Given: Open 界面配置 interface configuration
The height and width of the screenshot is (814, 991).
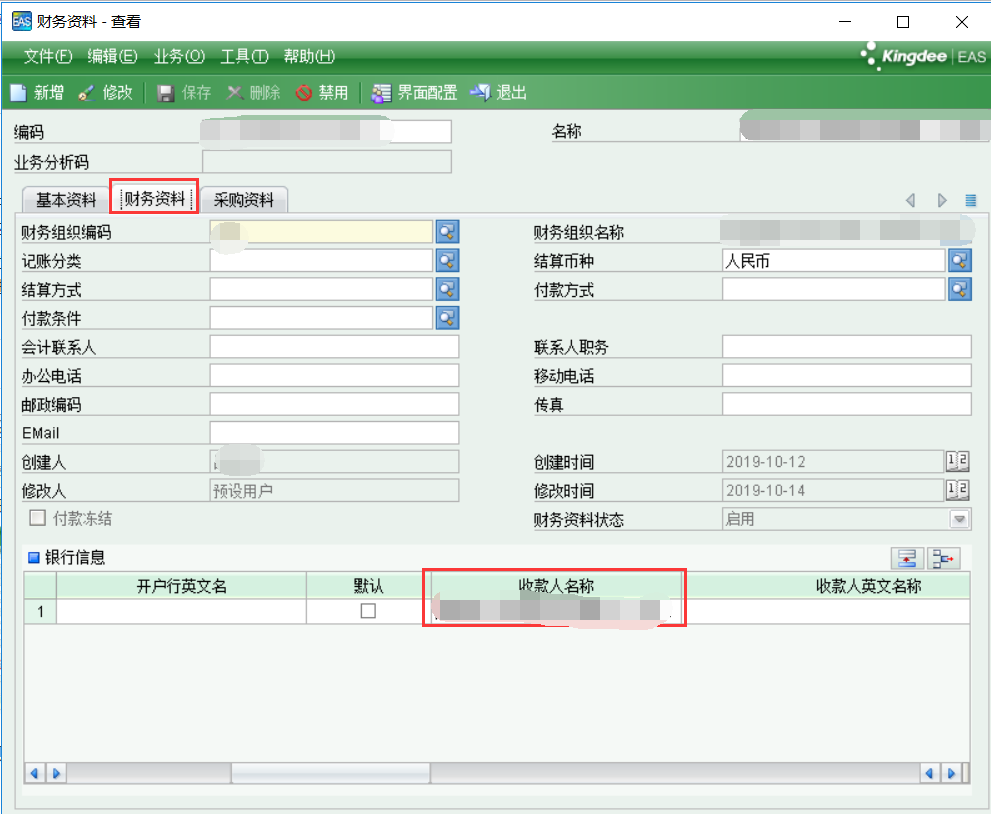Looking at the screenshot, I should coord(414,93).
